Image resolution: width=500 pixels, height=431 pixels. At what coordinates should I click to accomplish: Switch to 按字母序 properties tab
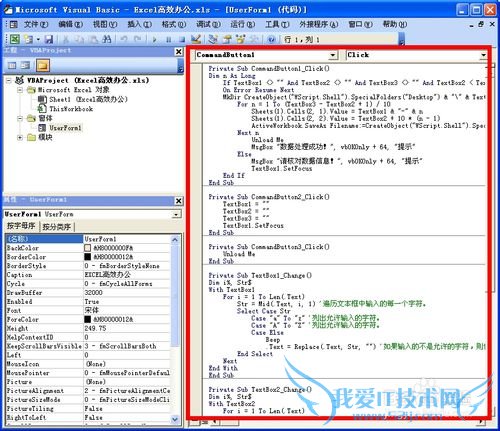pos(21,226)
